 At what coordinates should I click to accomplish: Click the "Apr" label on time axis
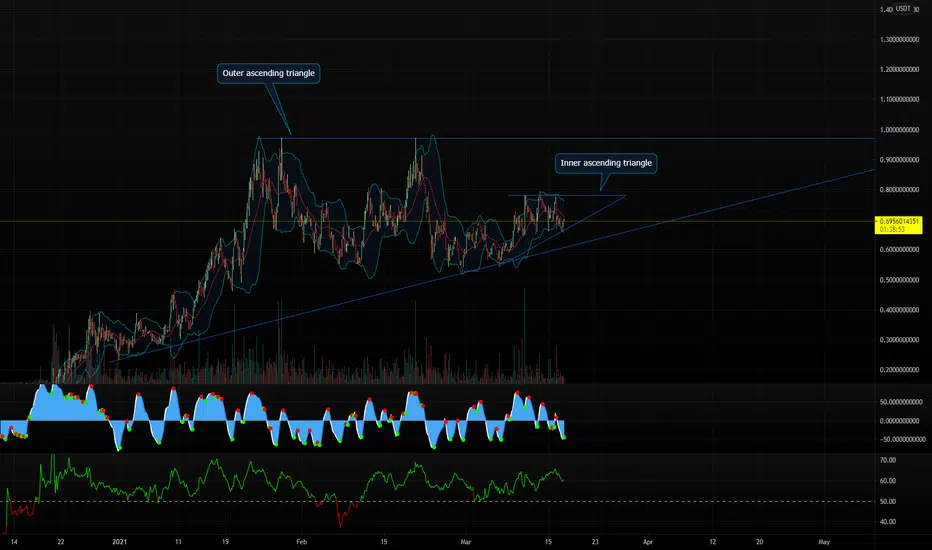click(648, 542)
